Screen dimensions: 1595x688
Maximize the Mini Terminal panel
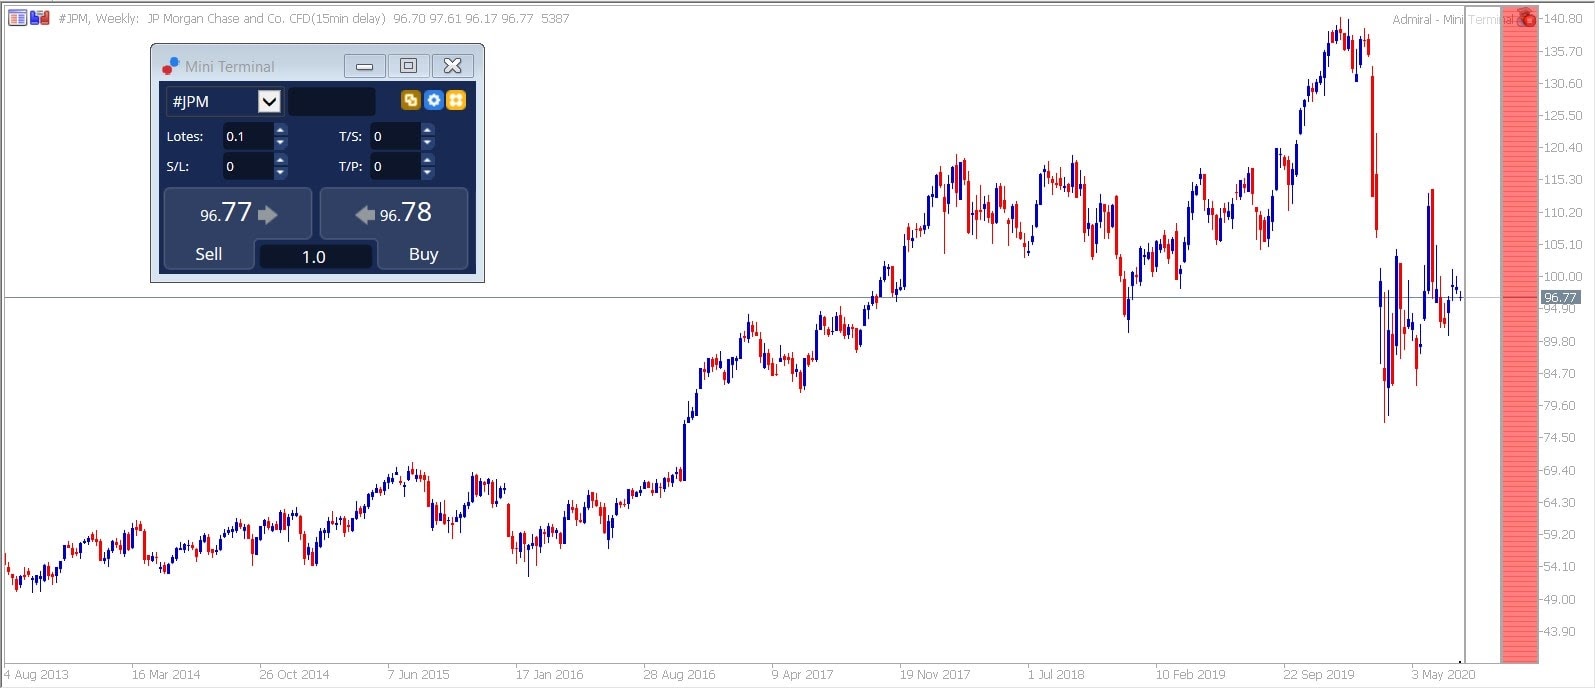pyautogui.click(x=408, y=66)
